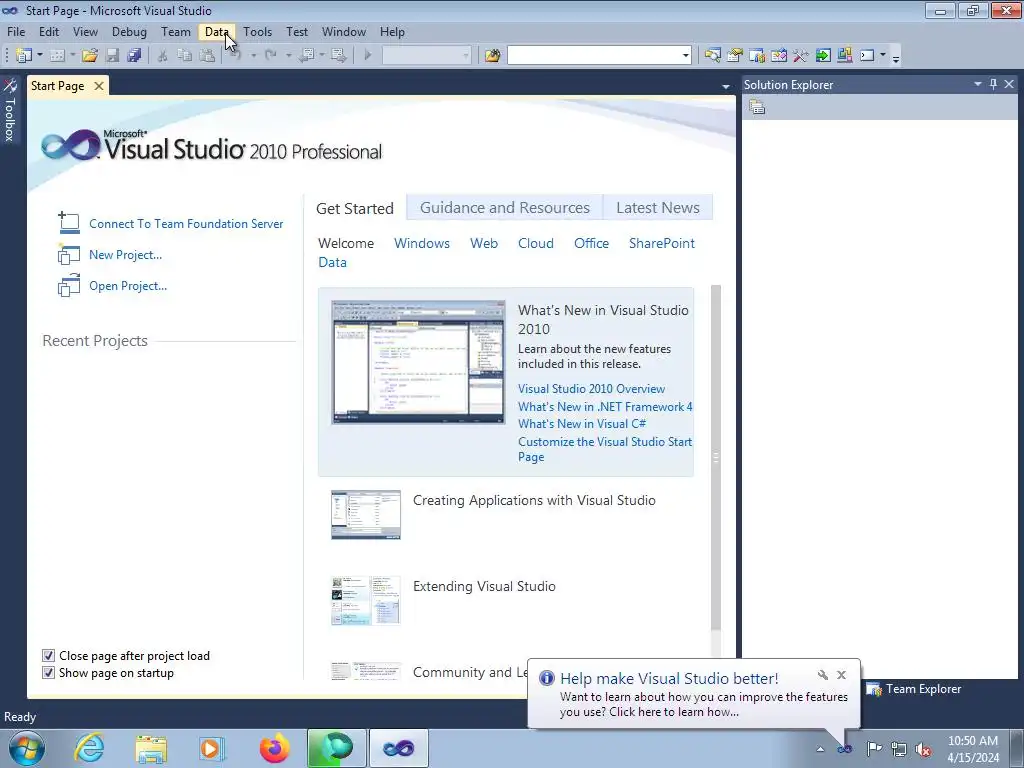The width and height of the screenshot is (1024, 768).
Task: Open the active documents list dropdown arrow
Action: pos(726,86)
